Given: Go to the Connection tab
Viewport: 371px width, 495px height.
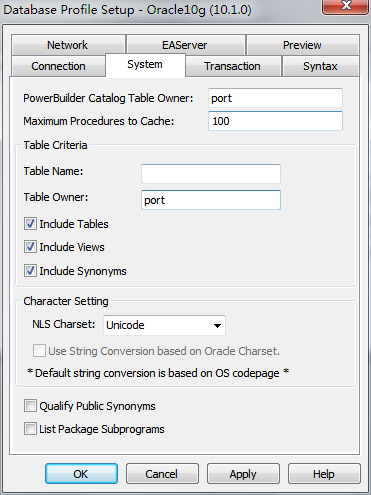Looking at the screenshot, I should tap(58, 66).
